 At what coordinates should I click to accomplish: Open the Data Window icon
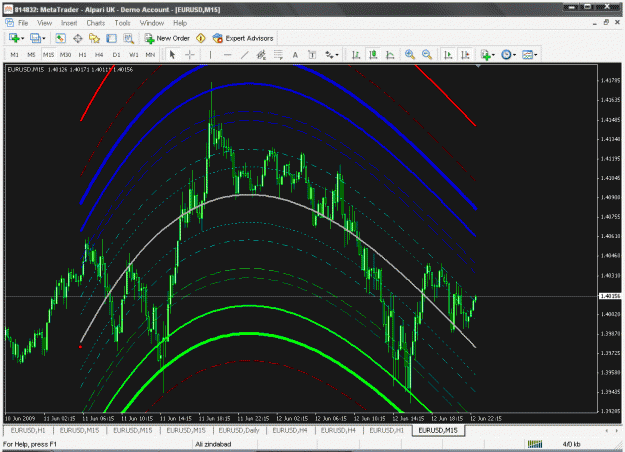click(x=77, y=38)
